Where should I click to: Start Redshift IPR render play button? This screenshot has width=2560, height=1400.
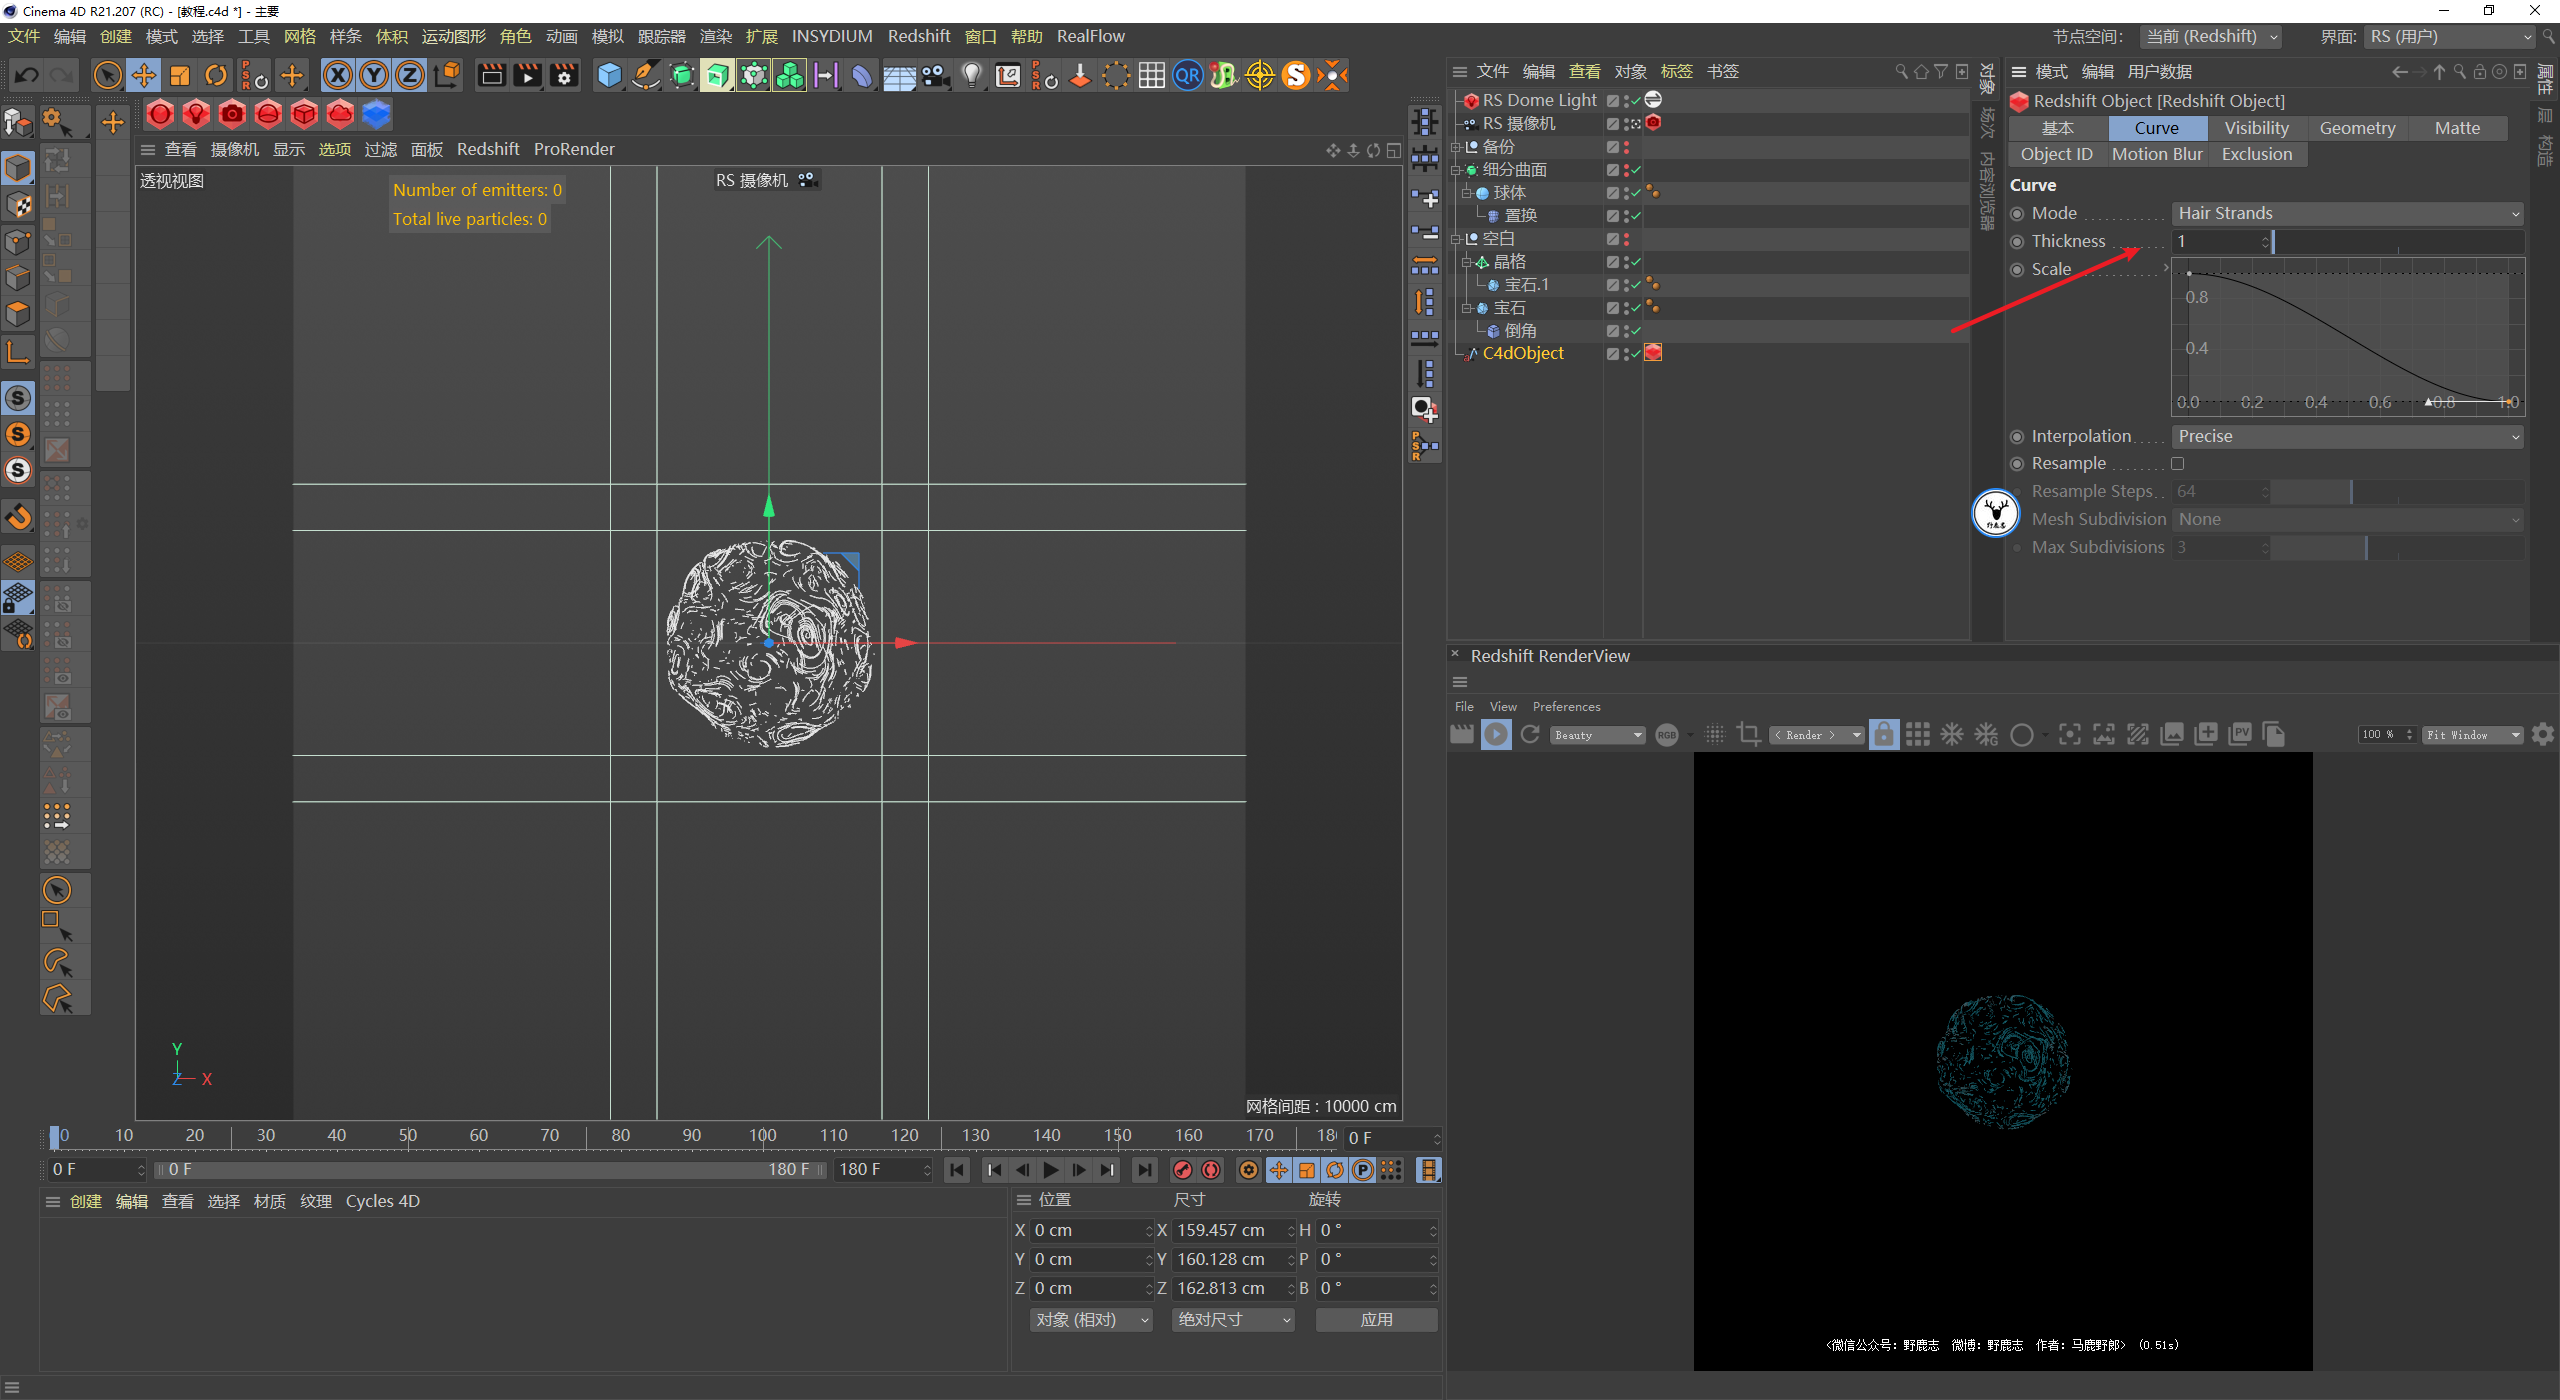[x=1496, y=735]
